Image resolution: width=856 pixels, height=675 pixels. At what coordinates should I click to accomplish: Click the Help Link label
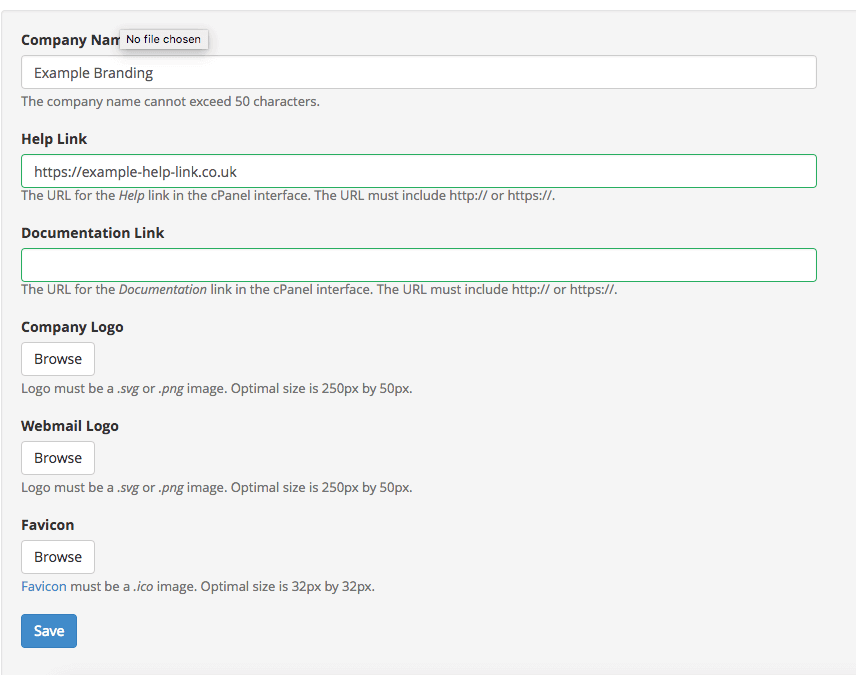coord(54,139)
